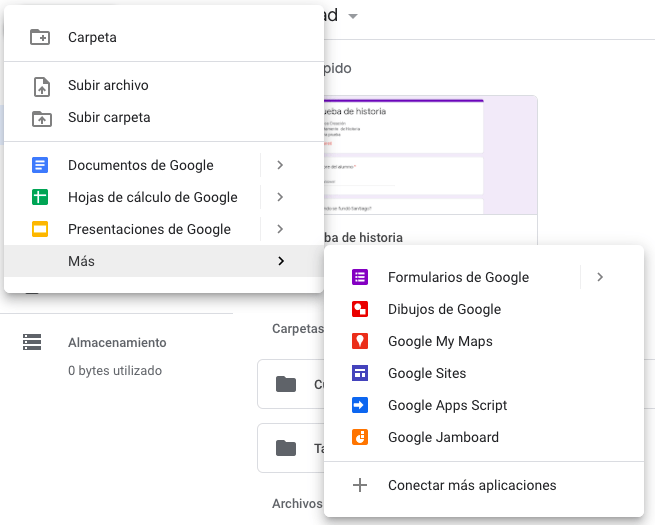This screenshot has height=525, width=655.
Task: Click the new folder icon beside Carpeta
Action: (x=40, y=37)
